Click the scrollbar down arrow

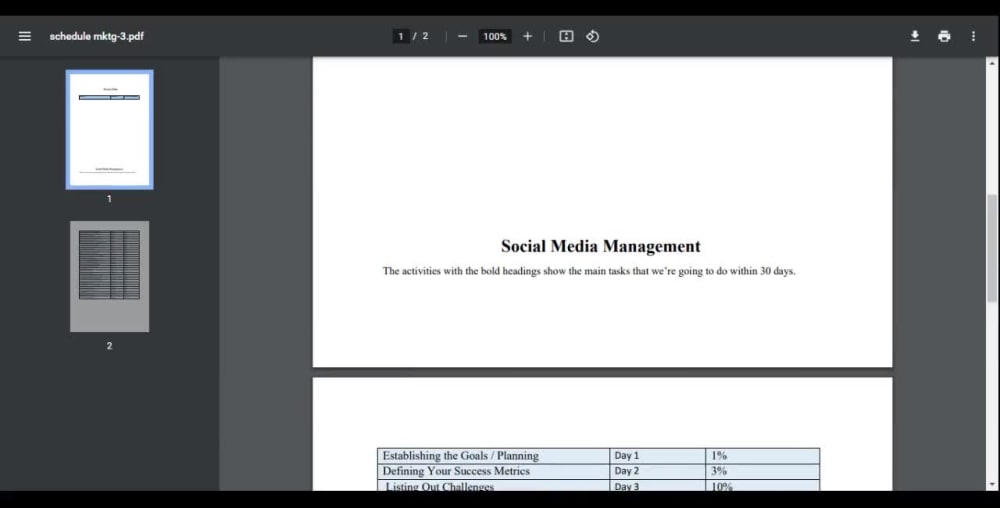point(992,485)
